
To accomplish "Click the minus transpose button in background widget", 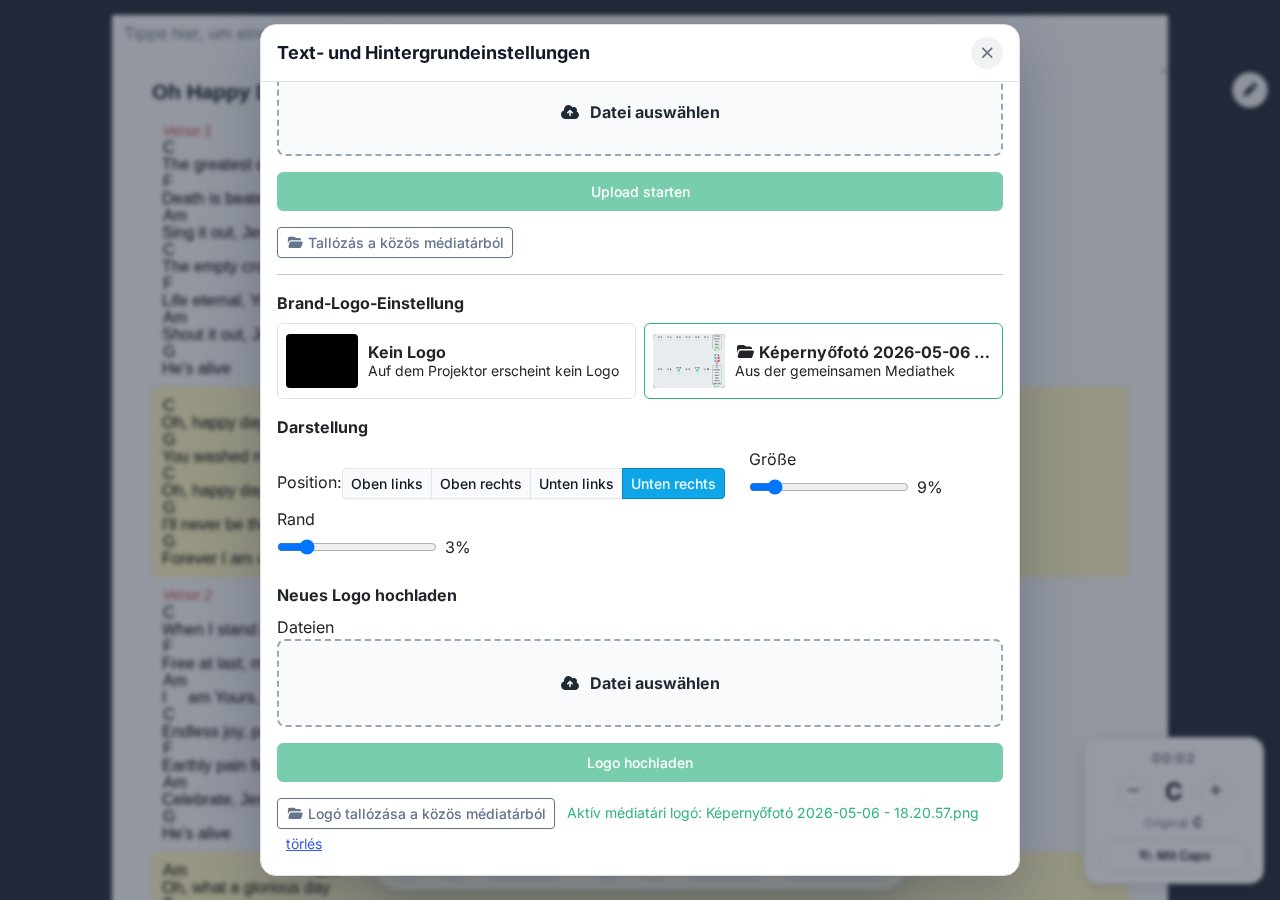I will (1132, 791).
